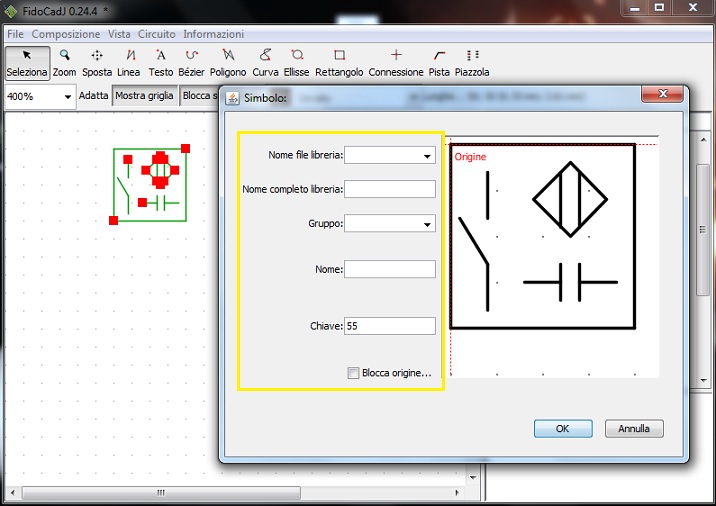716x506 pixels.
Task: Choose the Sposta move tool
Action: (97, 62)
